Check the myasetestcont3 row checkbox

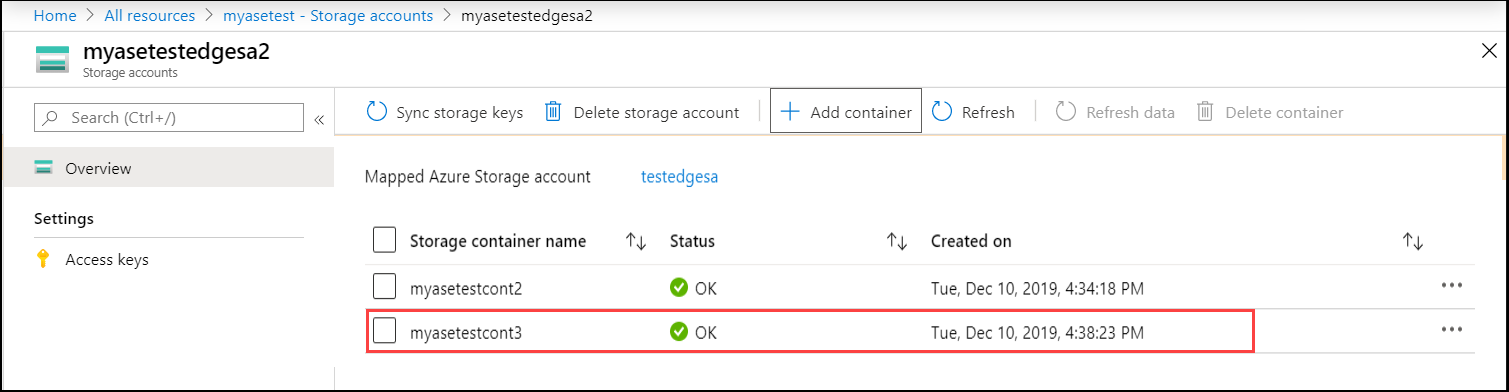tap(385, 332)
